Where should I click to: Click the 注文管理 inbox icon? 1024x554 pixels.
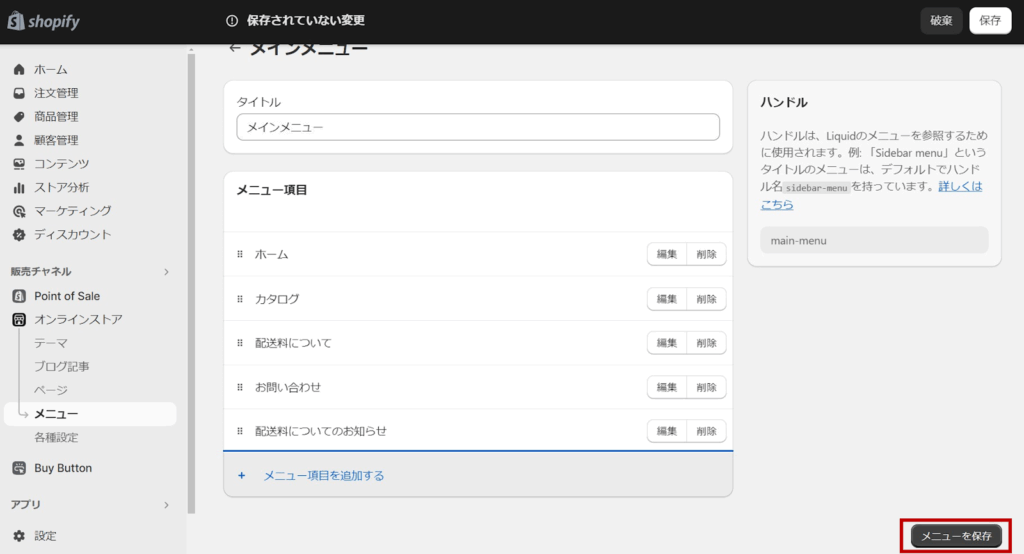pos(19,93)
